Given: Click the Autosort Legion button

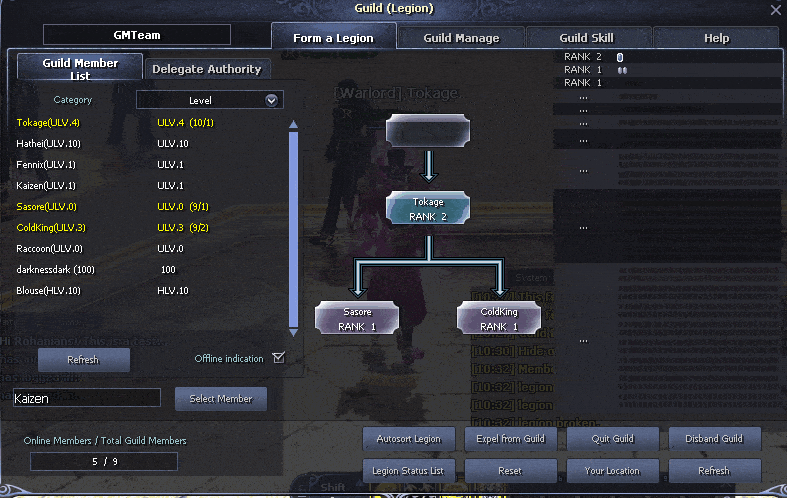Looking at the screenshot, I should click(409, 439).
